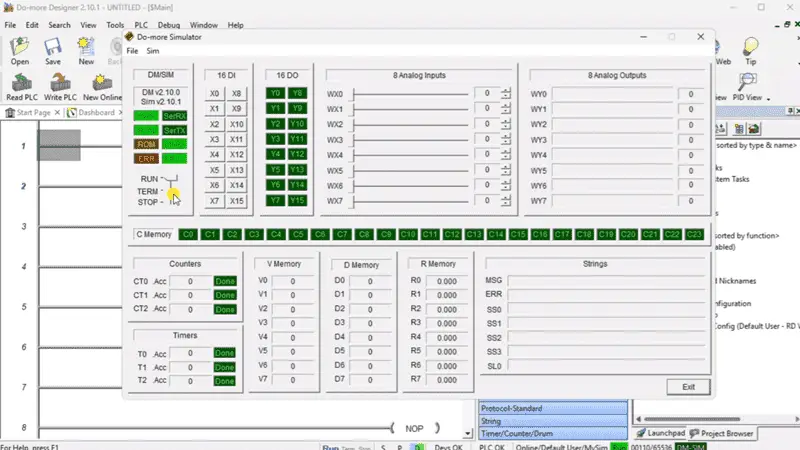The width and height of the screenshot is (800, 450).
Task: Click the CT1 accumulator value field
Action: pos(190,295)
